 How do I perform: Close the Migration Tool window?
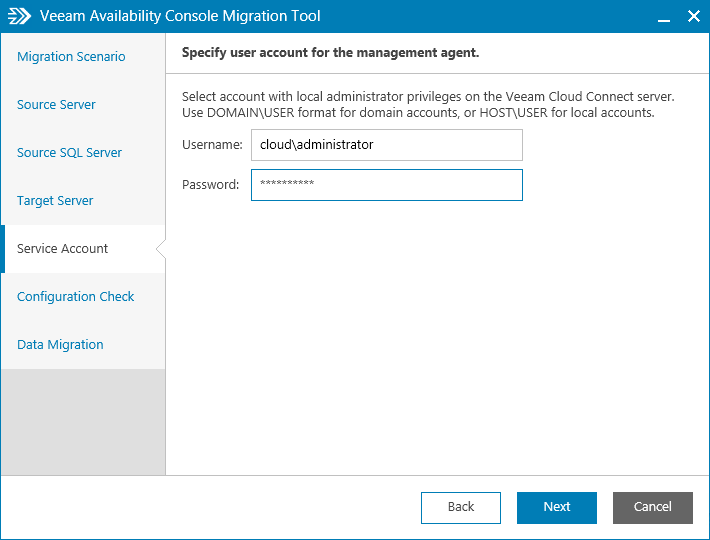tap(693, 17)
